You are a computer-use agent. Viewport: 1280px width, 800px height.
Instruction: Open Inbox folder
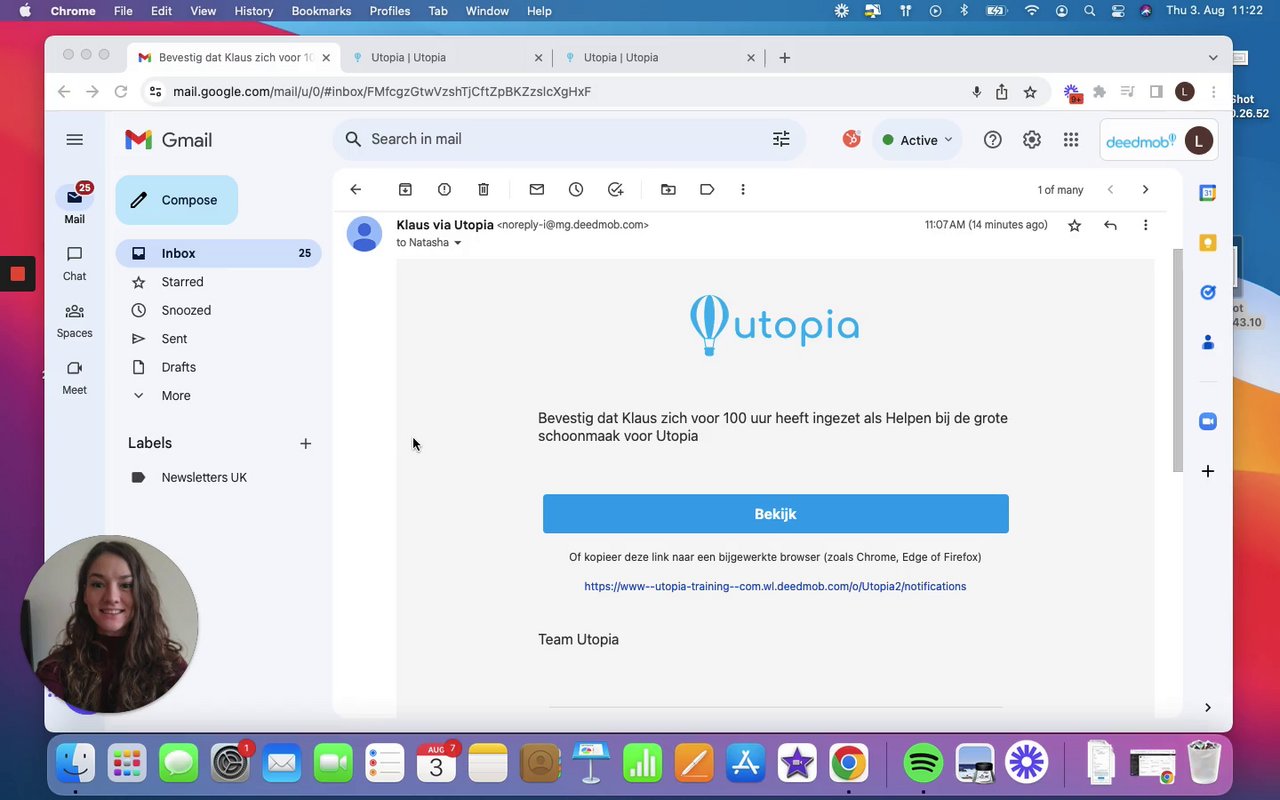click(218, 253)
